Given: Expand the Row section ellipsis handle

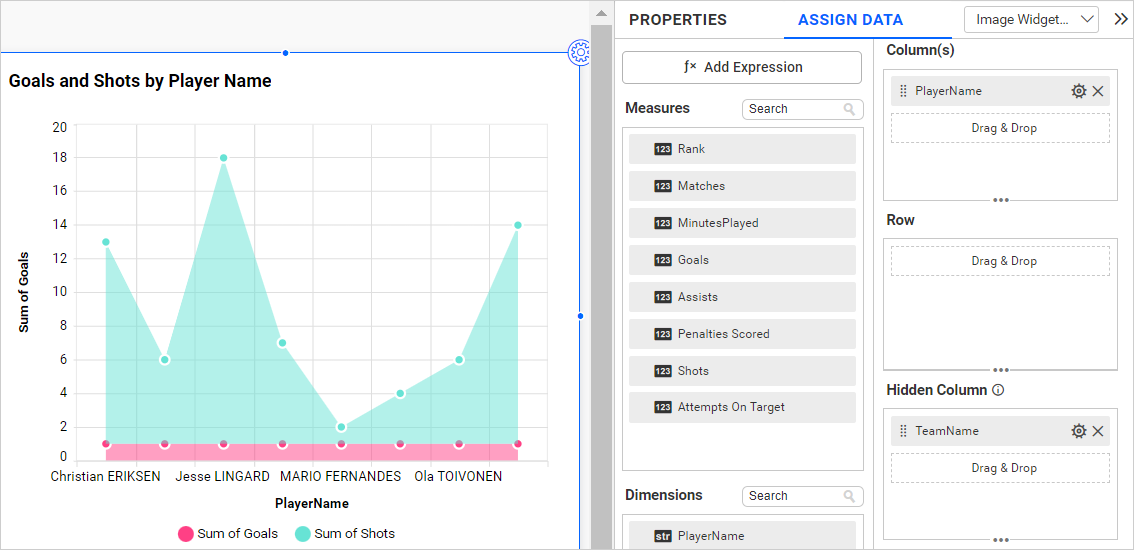Looking at the screenshot, I should pos(1000,370).
